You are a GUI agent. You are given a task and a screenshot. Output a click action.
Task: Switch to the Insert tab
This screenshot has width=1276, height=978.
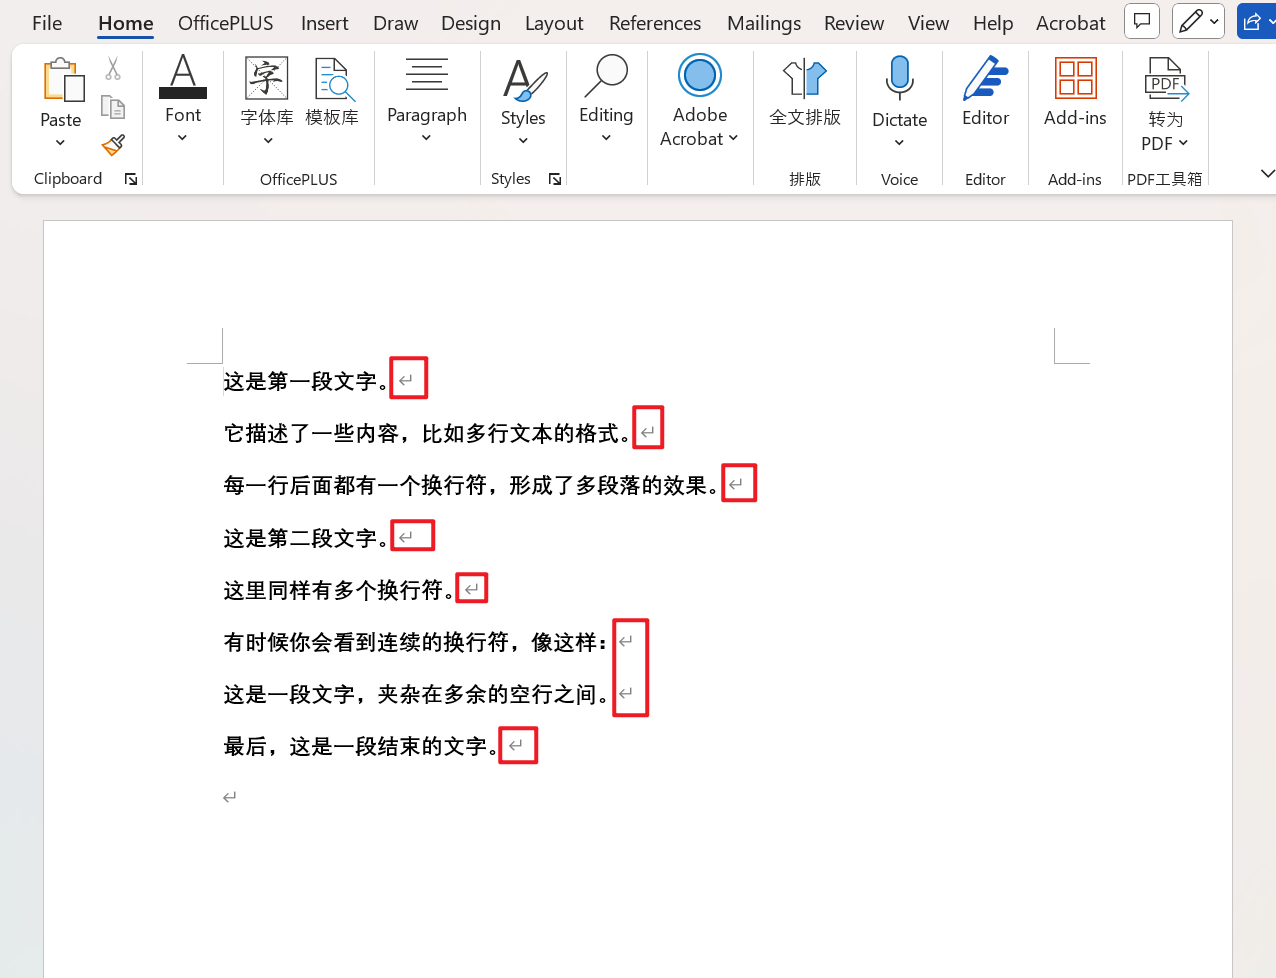(325, 22)
